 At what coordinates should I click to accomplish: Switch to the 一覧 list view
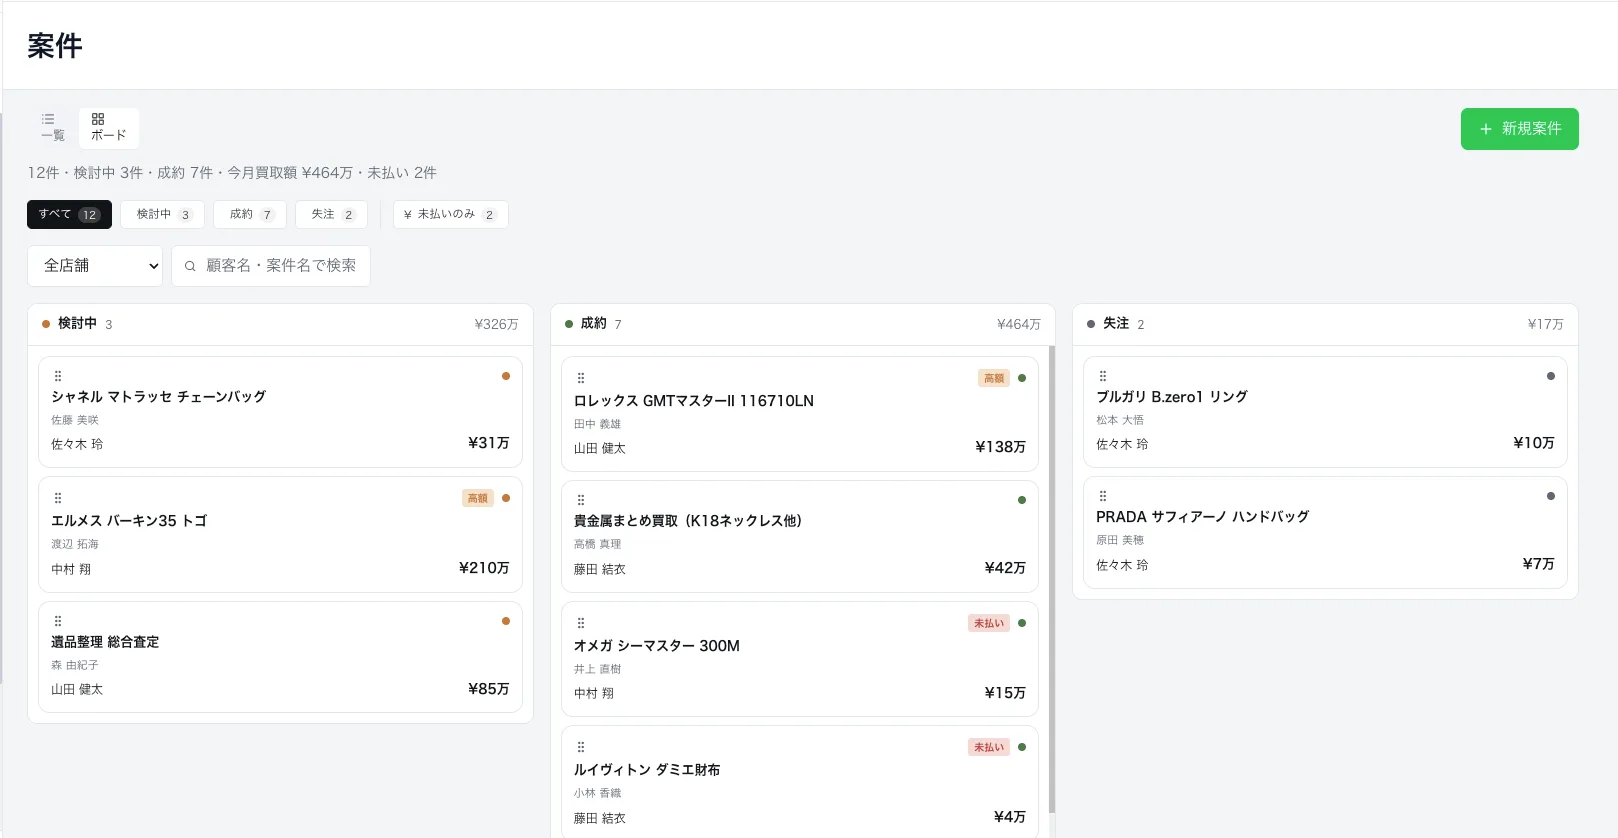pyautogui.click(x=53, y=128)
